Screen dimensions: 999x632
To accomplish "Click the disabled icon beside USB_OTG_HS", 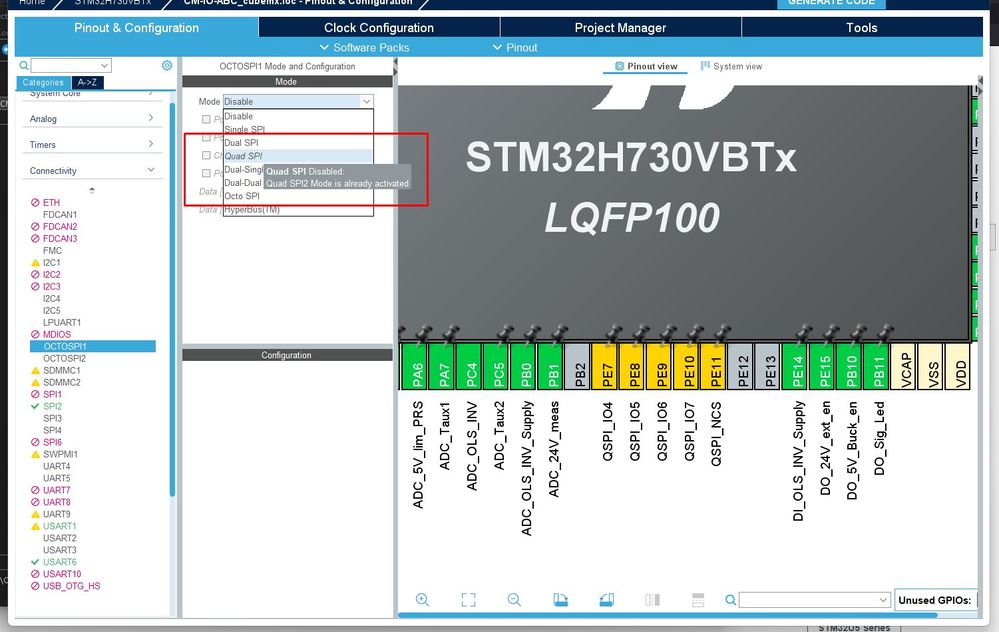I will point(35,586).
